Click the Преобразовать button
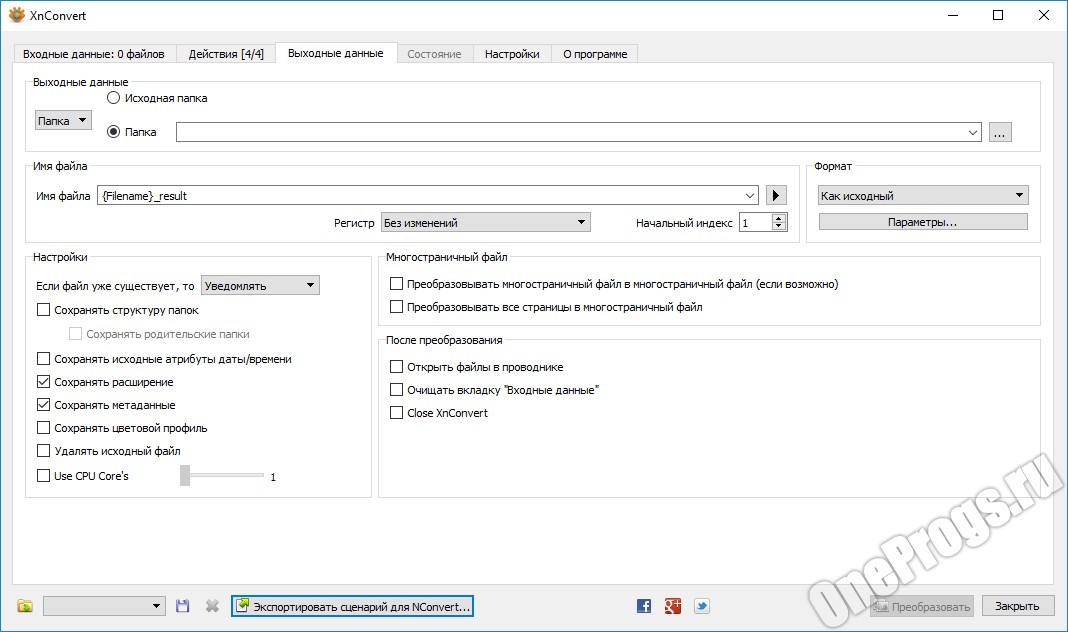The image size is (1068, 632). [922, 606]
